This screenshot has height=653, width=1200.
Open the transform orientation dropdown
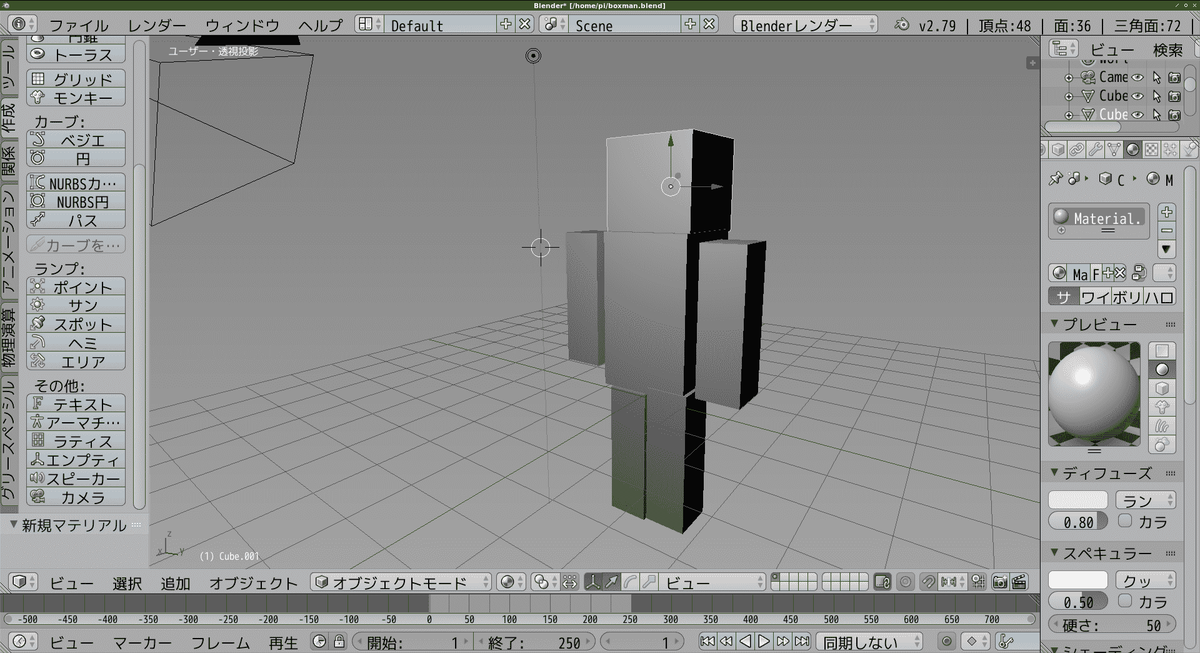712,582
